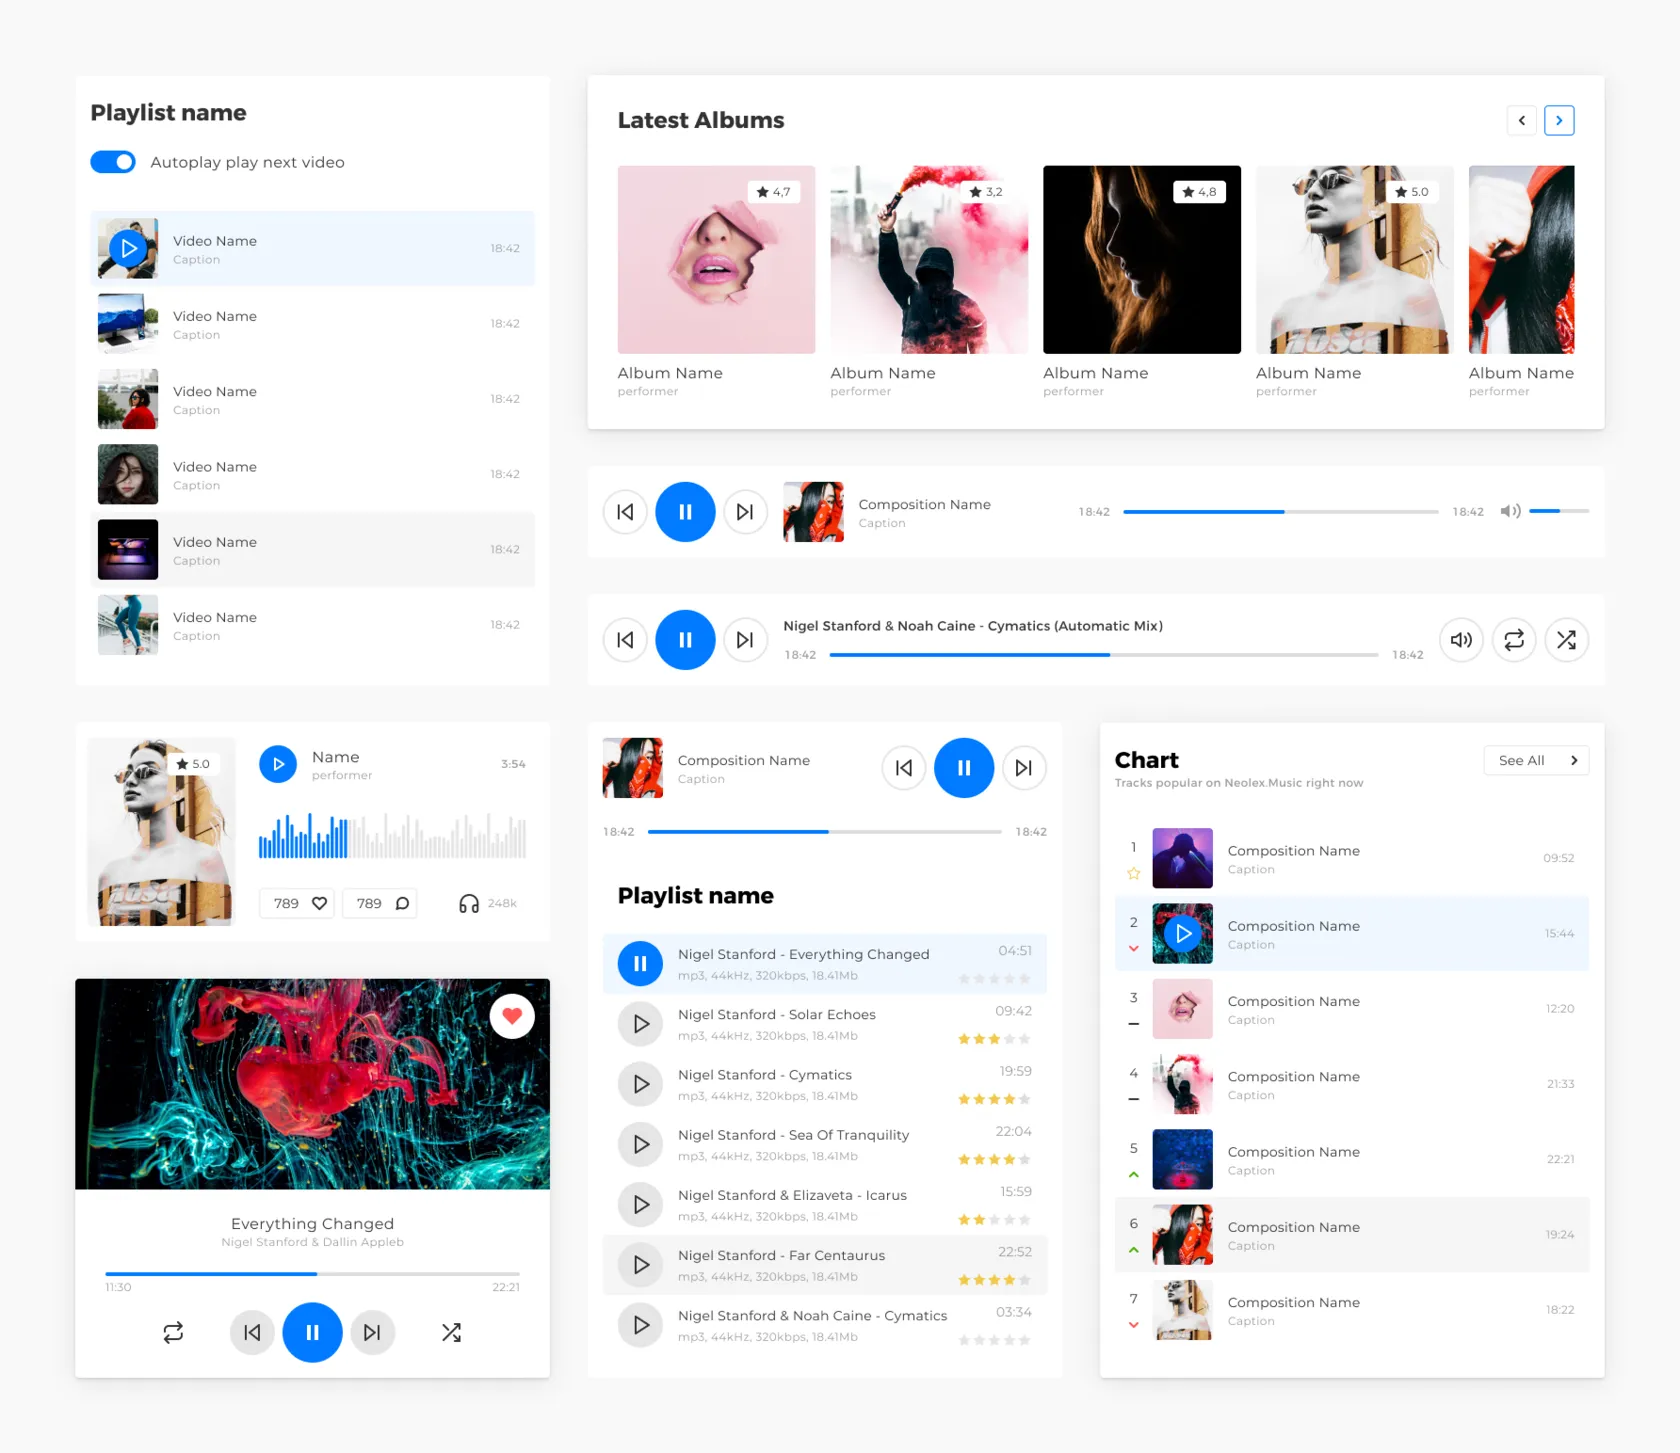Image resolution: width=1680 pixels, height=1453 pixels.
Task: Adjust the volume slider beside speaker icon
Action: coord(1558,511)
